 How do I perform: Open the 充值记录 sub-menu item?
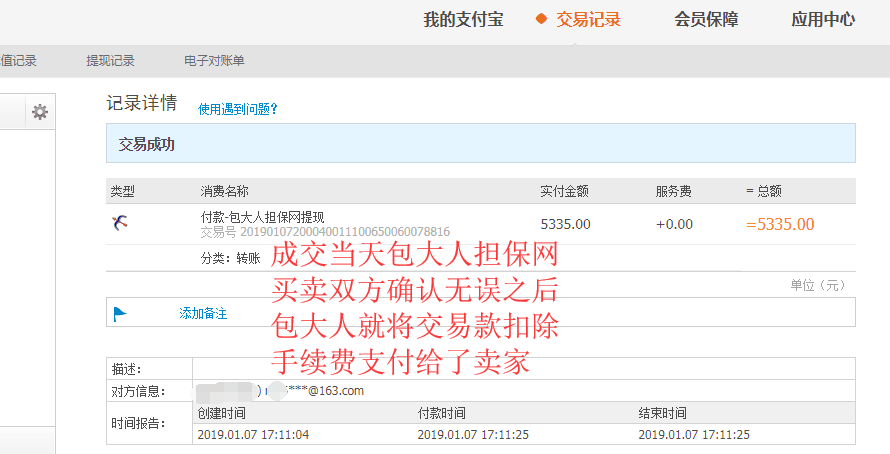click(x=18, y=61)
